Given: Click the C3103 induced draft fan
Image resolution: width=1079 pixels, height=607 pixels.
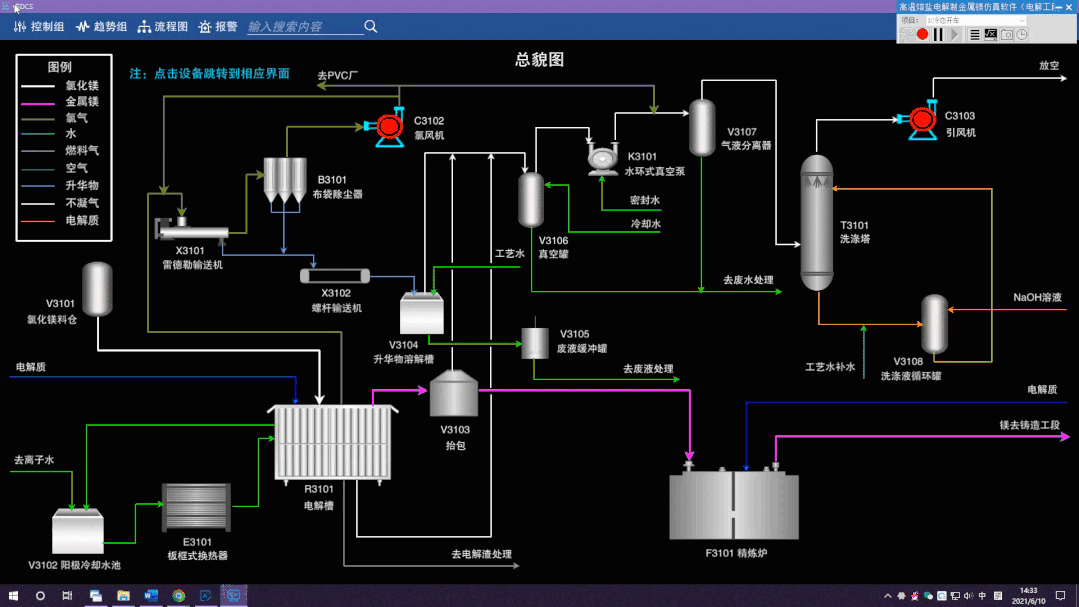Looking at the screenshot, I should [921, 120].
